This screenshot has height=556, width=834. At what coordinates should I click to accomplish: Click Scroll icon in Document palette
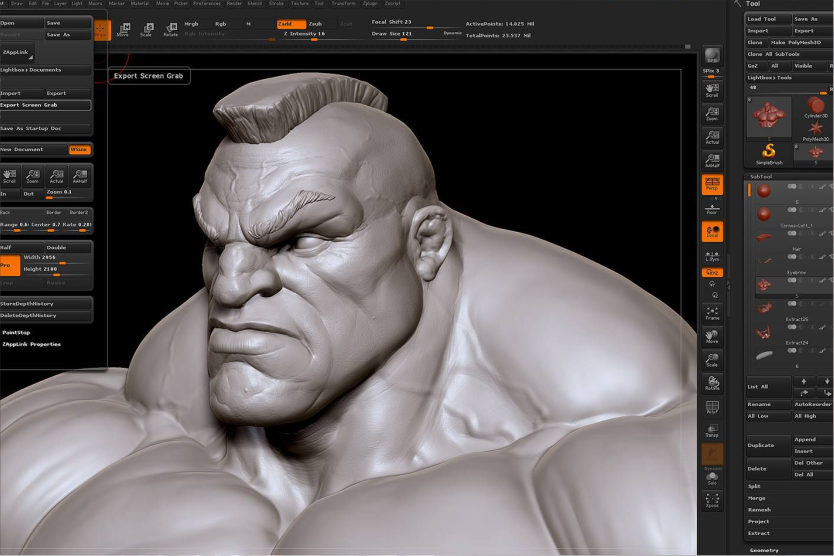(9, 176)
